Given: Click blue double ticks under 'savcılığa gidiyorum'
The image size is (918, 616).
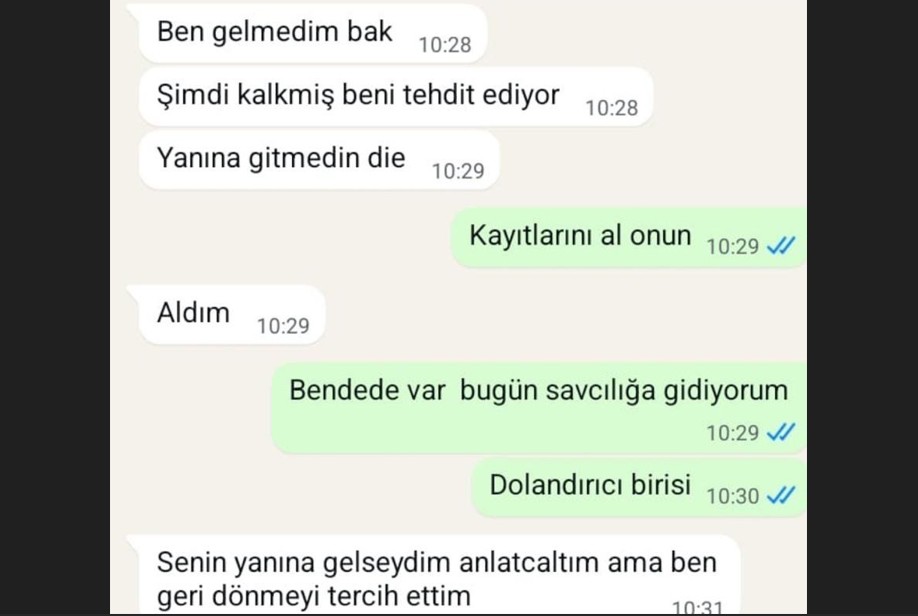Looking at the screenshot, I should tap(781, 432).
